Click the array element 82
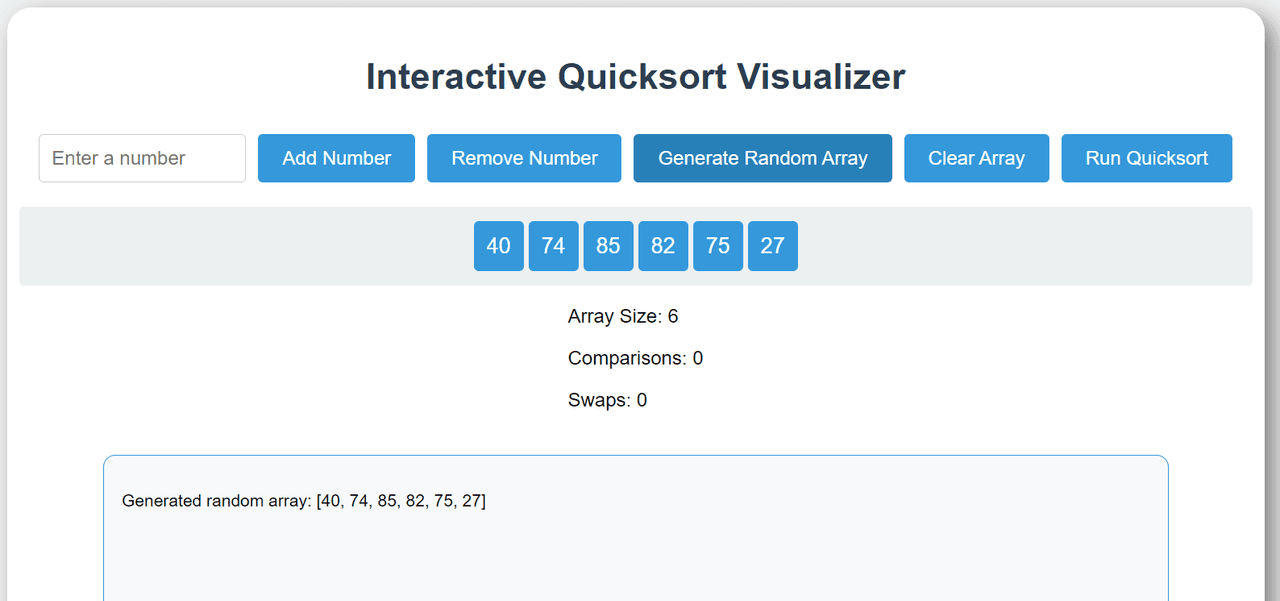This screenshot has width=1280, height=601. click(x=663, y=246)
